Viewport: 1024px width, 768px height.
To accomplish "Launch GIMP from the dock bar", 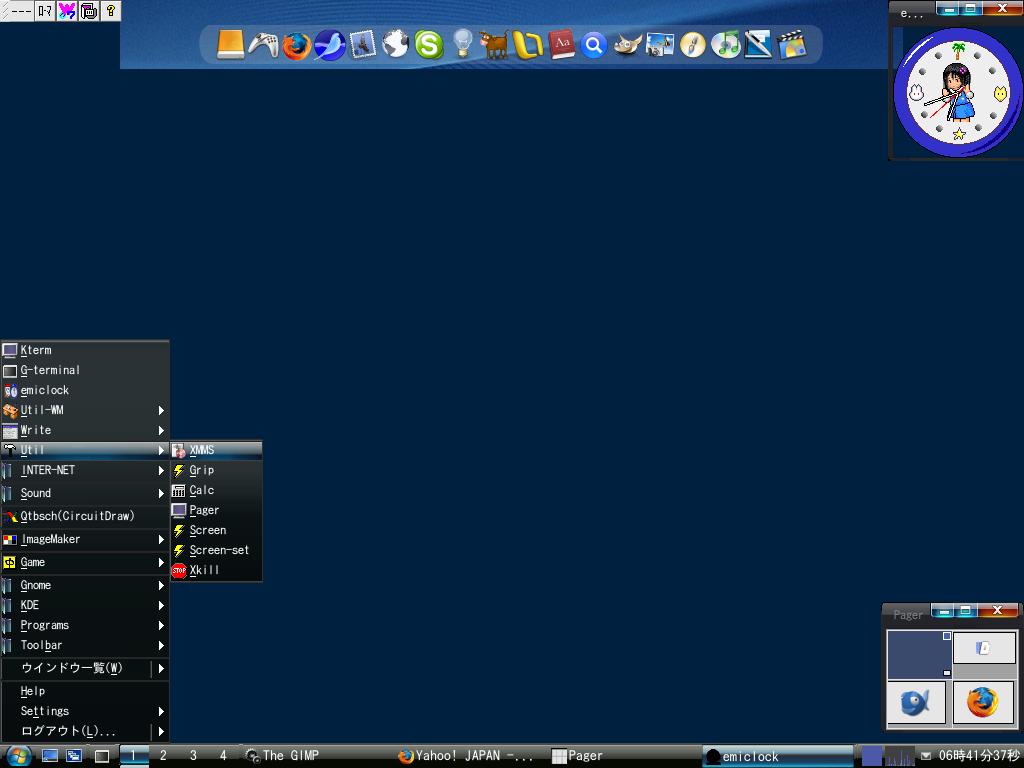I will coord(627,44).
